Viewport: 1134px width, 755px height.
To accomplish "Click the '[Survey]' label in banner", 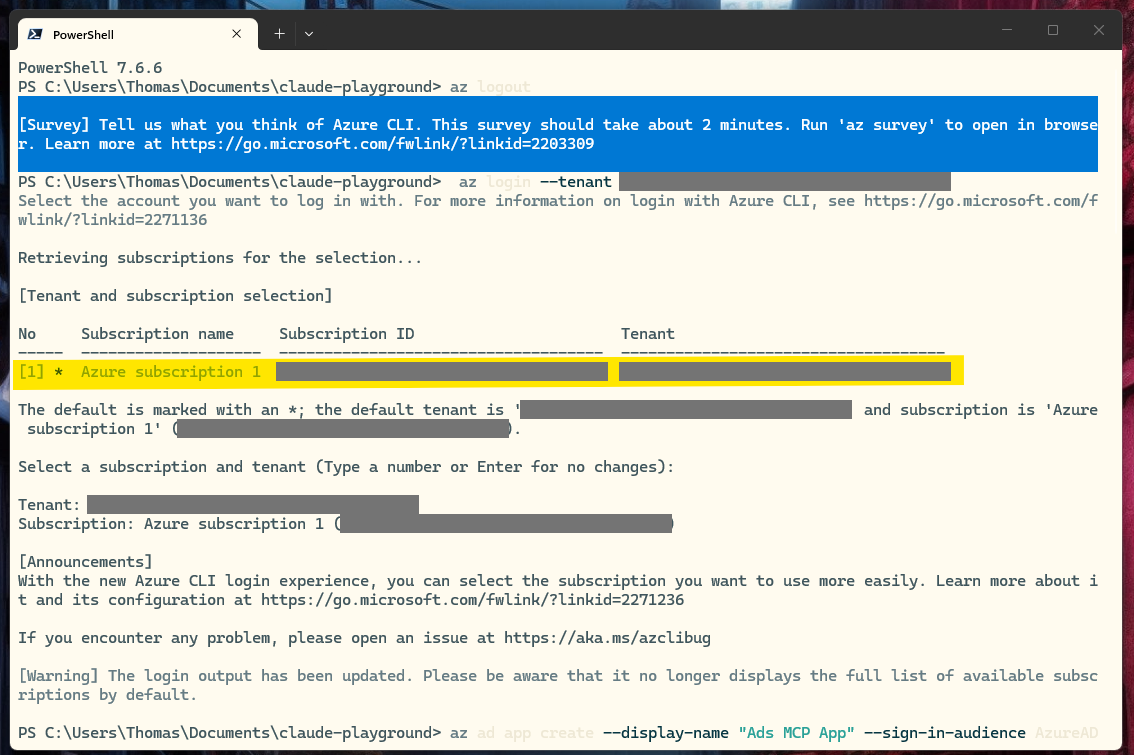I will (54, 125).
